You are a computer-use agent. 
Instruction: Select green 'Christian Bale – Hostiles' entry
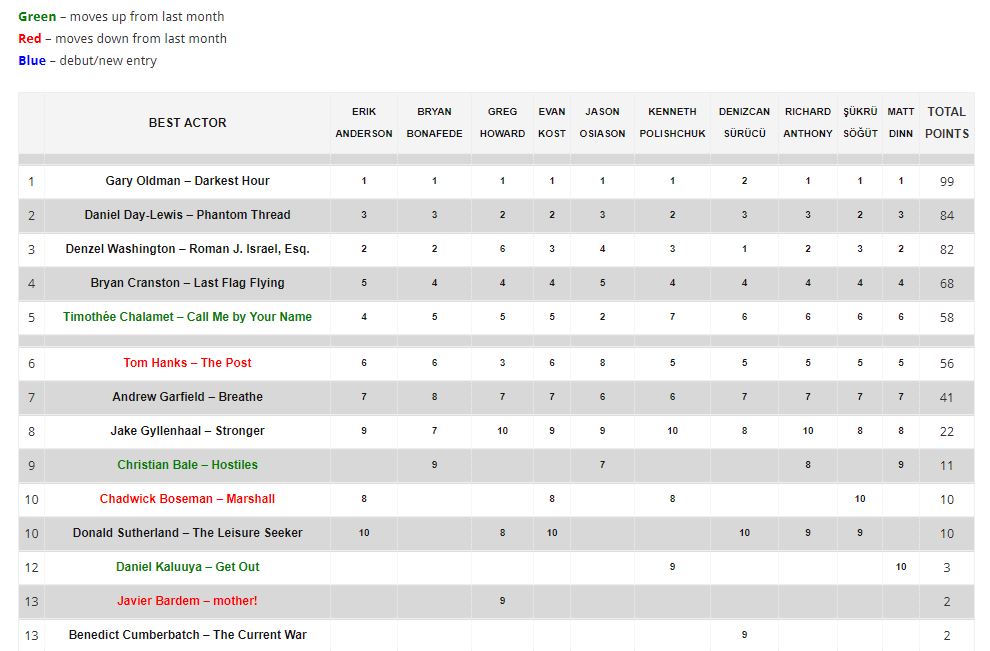point(188,465)
